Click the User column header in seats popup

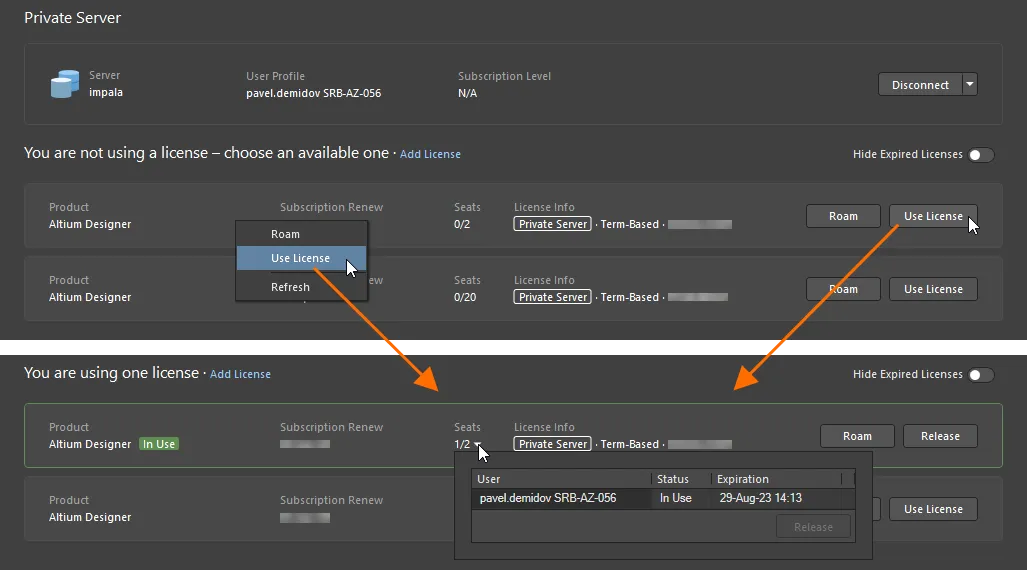point(561,479)
